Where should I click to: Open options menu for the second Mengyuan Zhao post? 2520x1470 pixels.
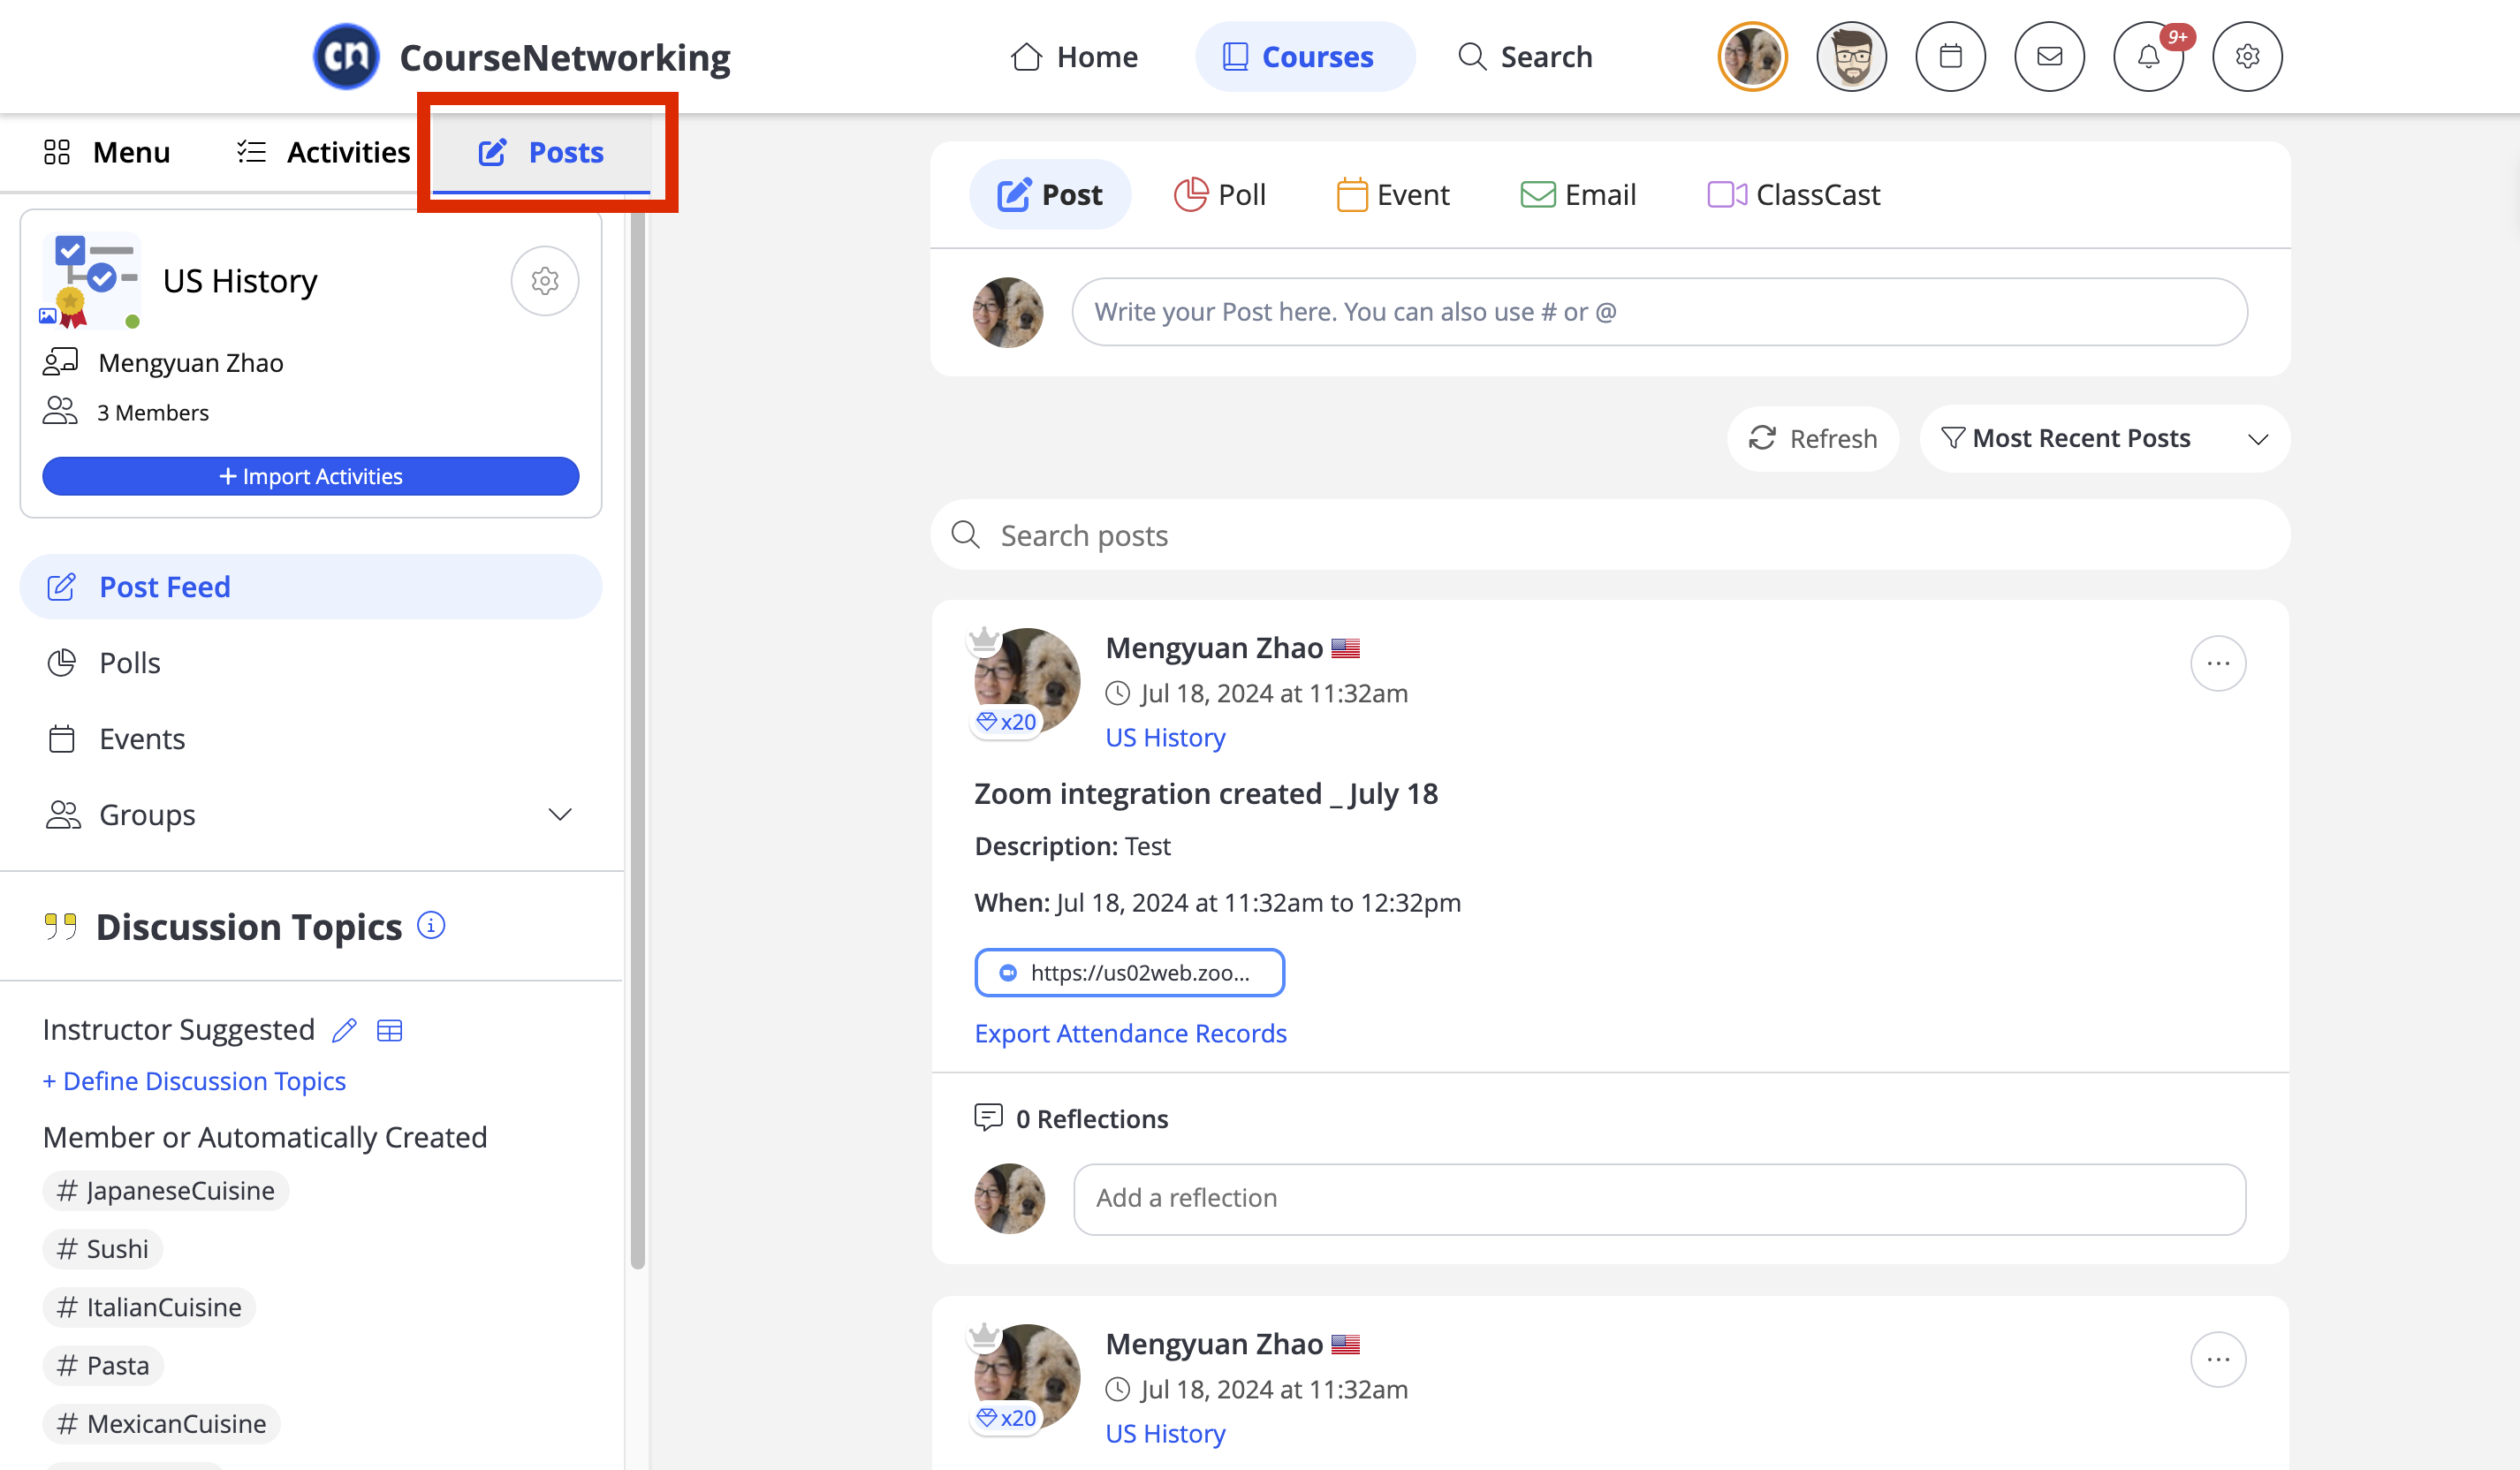pos(2218,1360)
